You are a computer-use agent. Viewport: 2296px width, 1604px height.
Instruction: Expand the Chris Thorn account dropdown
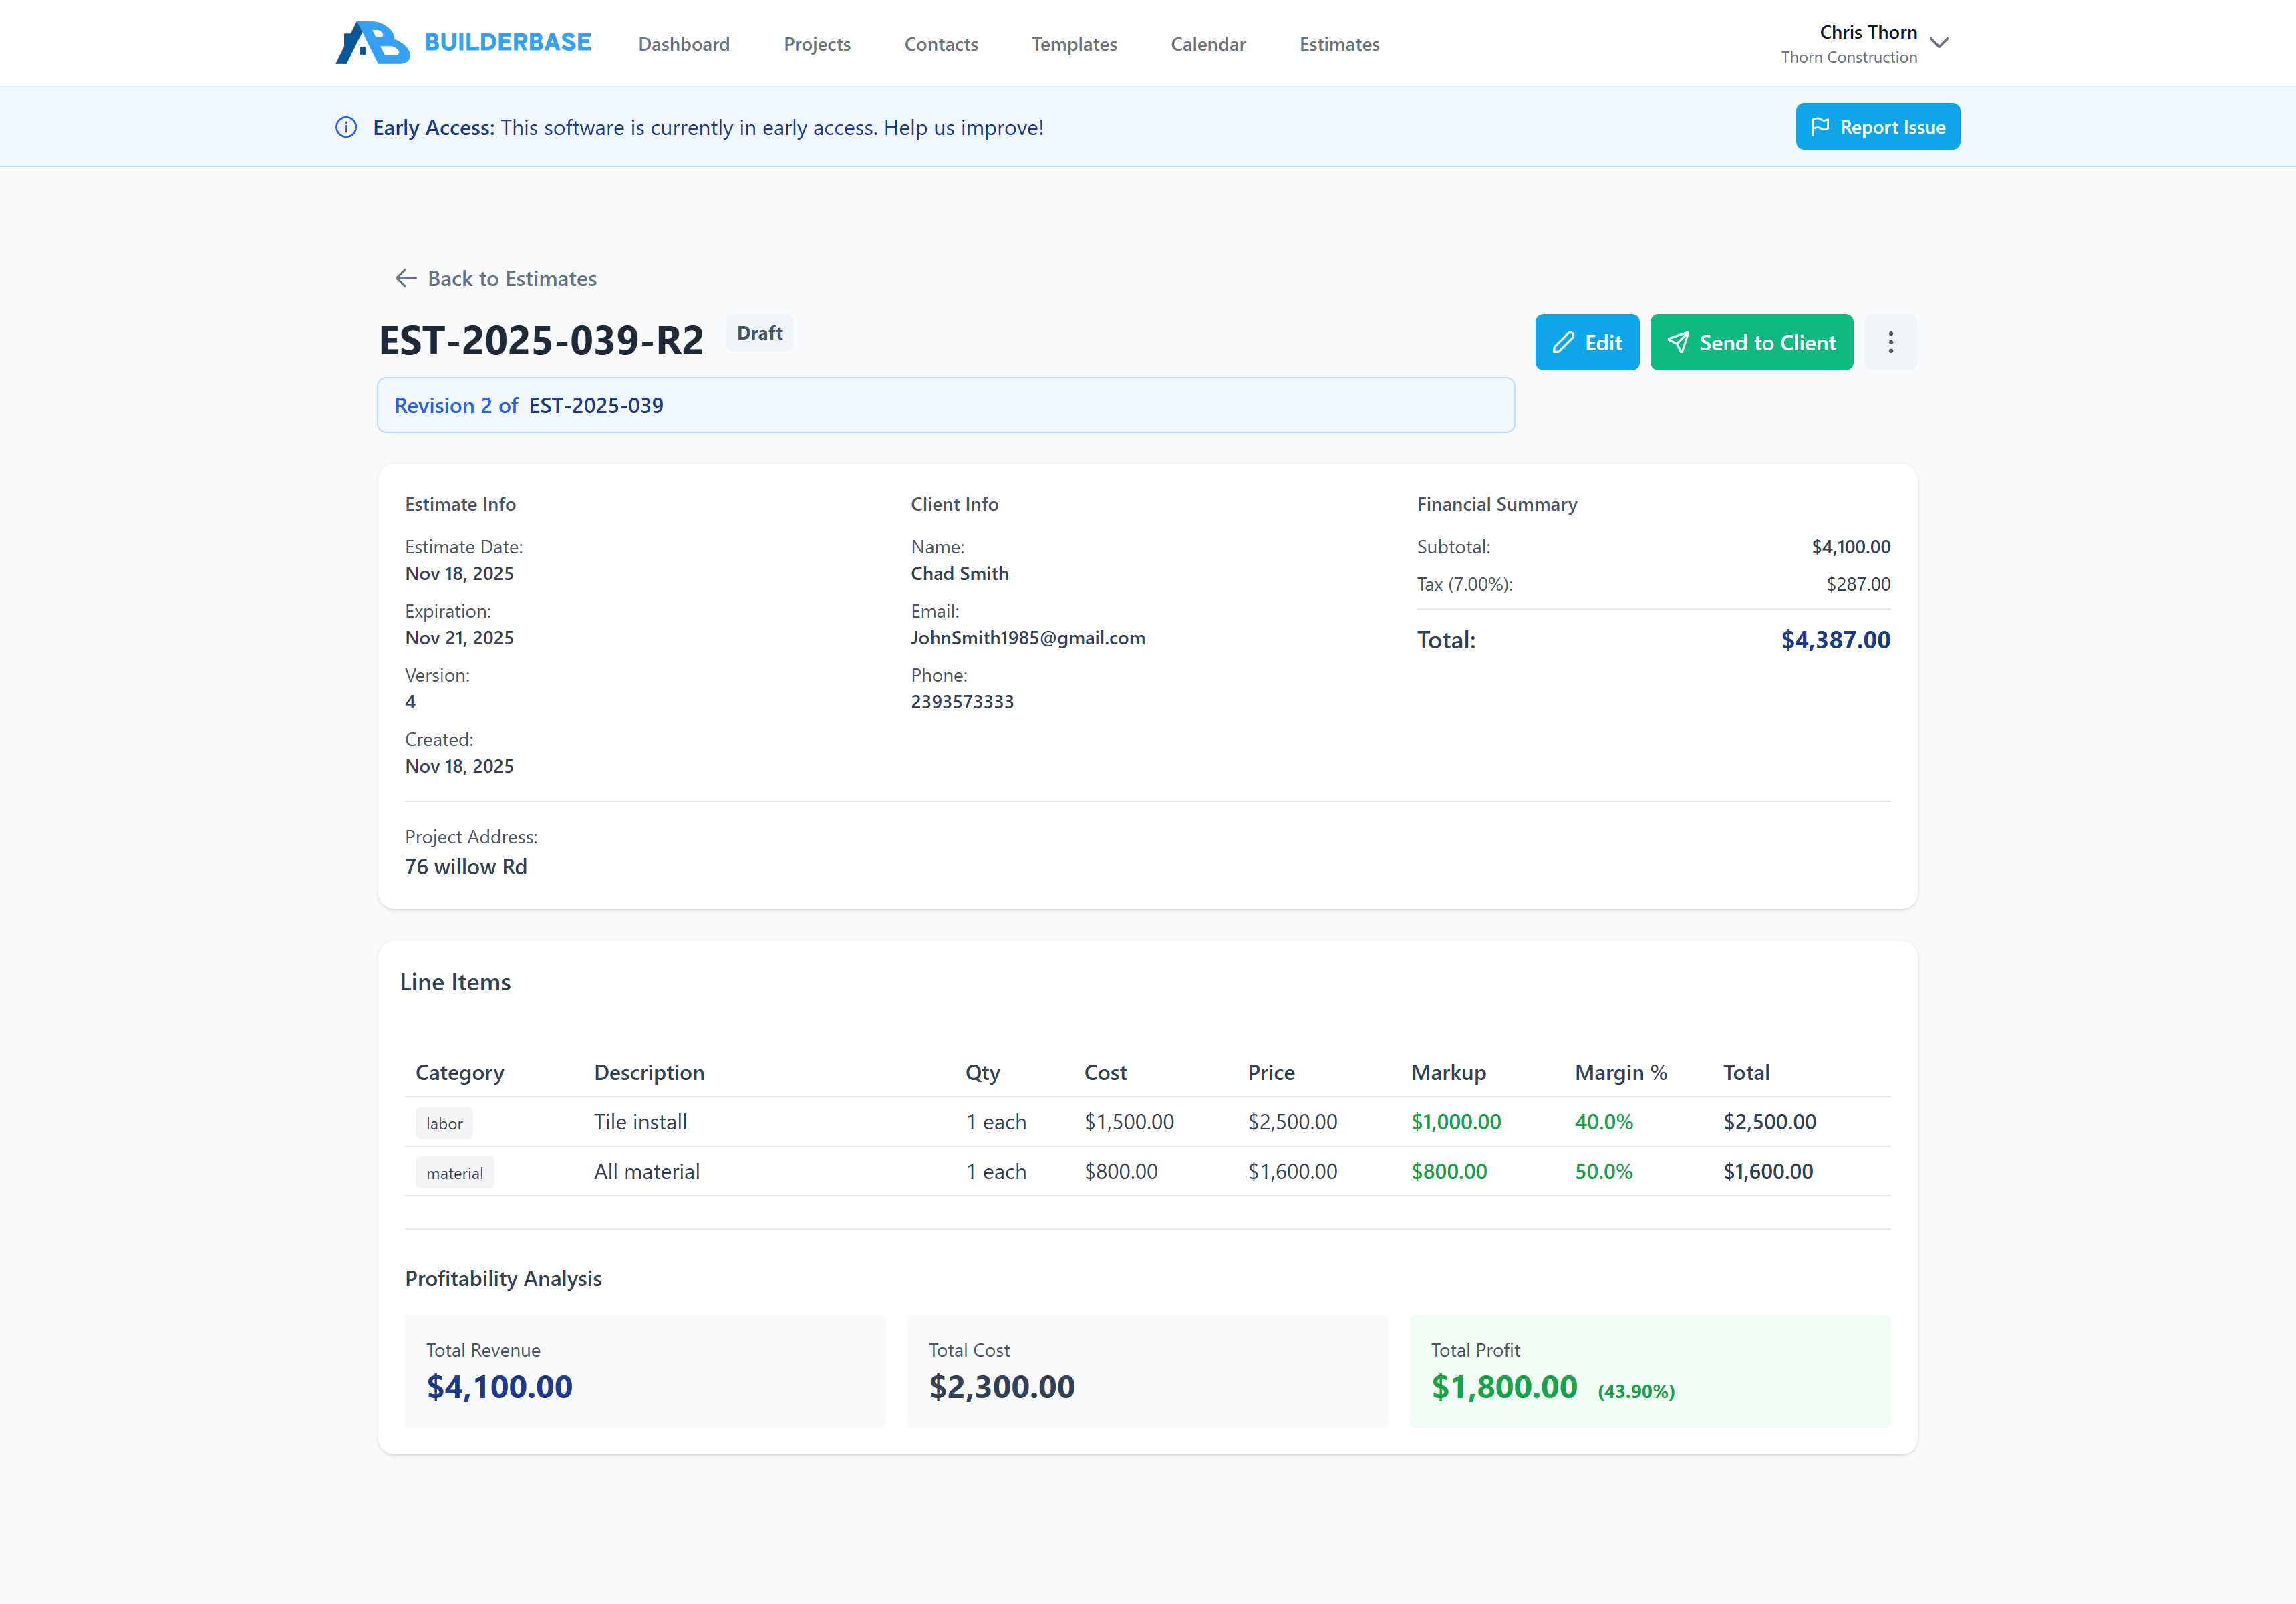click(1940, 43)
